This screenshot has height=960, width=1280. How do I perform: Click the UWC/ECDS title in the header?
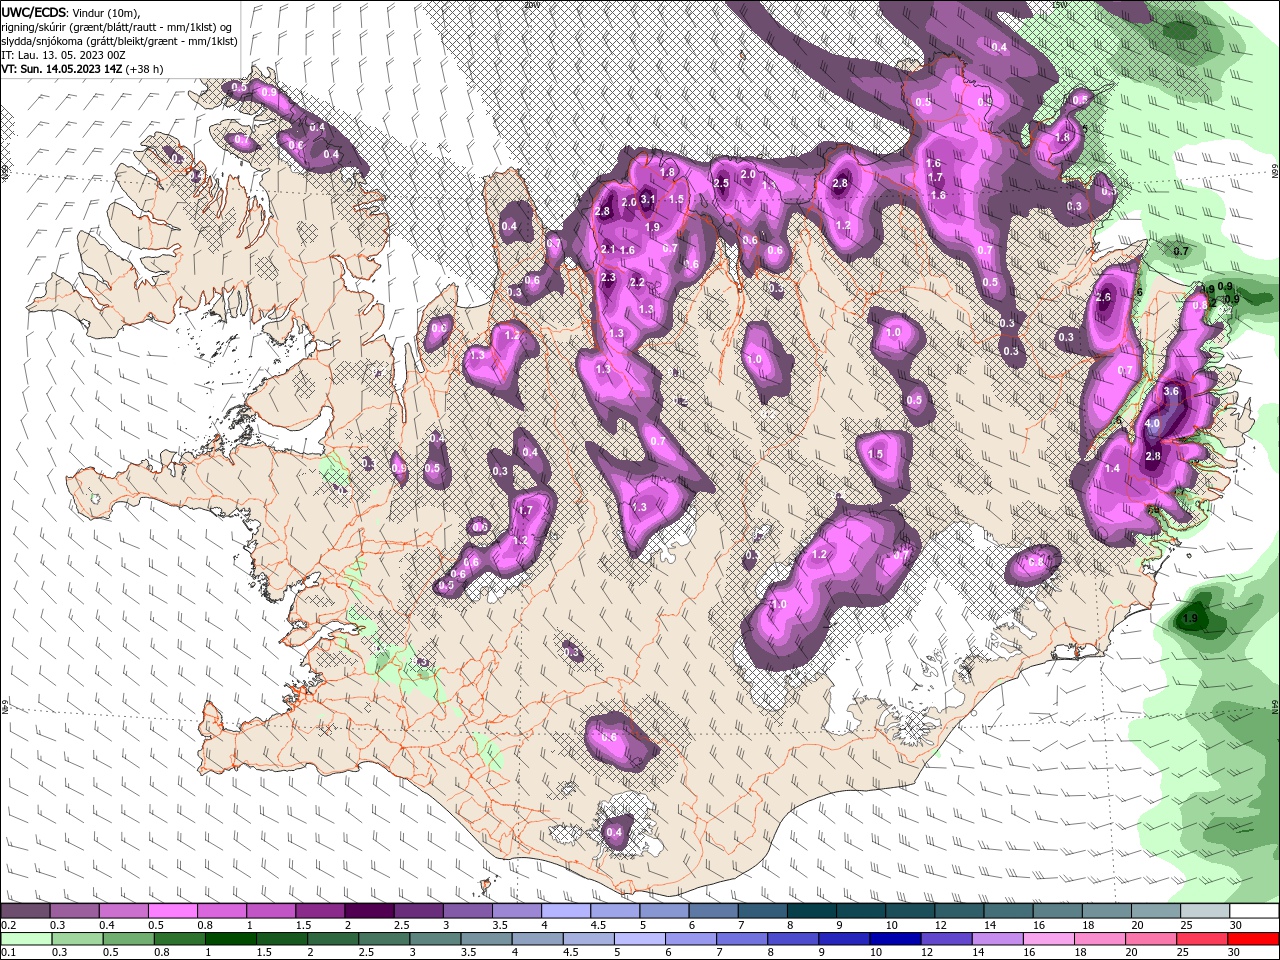[33, 12]
